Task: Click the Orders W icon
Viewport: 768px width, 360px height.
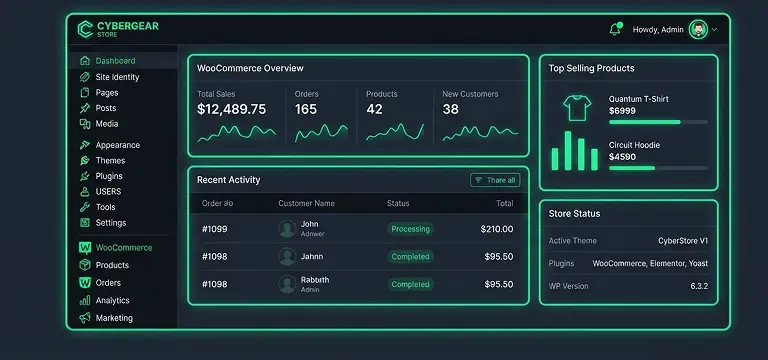Action: coord(85,283)
